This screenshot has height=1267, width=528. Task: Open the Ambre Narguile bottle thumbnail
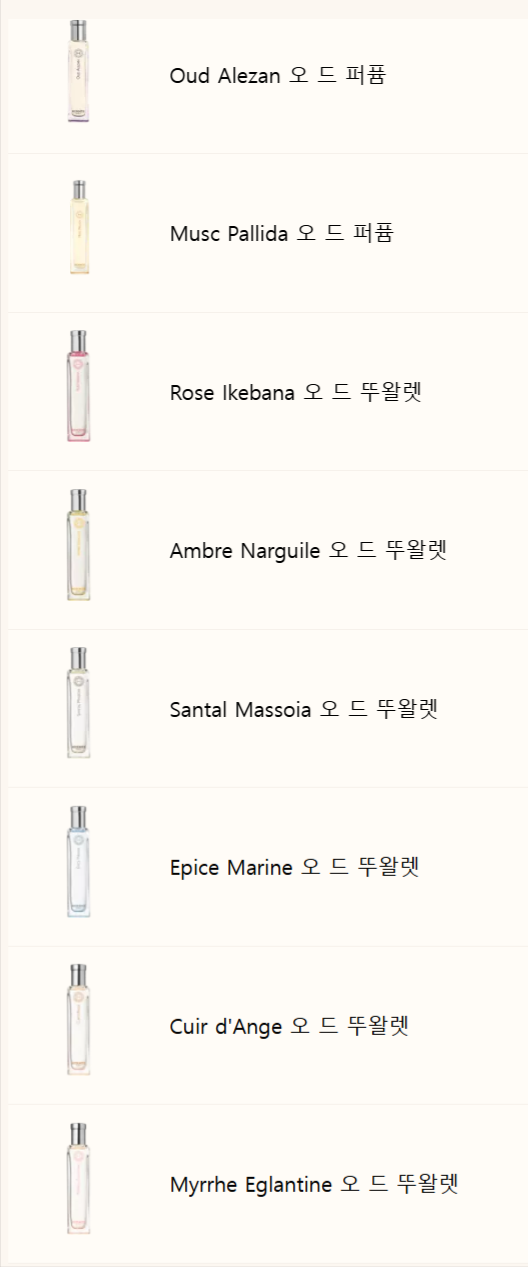(79, 545)
